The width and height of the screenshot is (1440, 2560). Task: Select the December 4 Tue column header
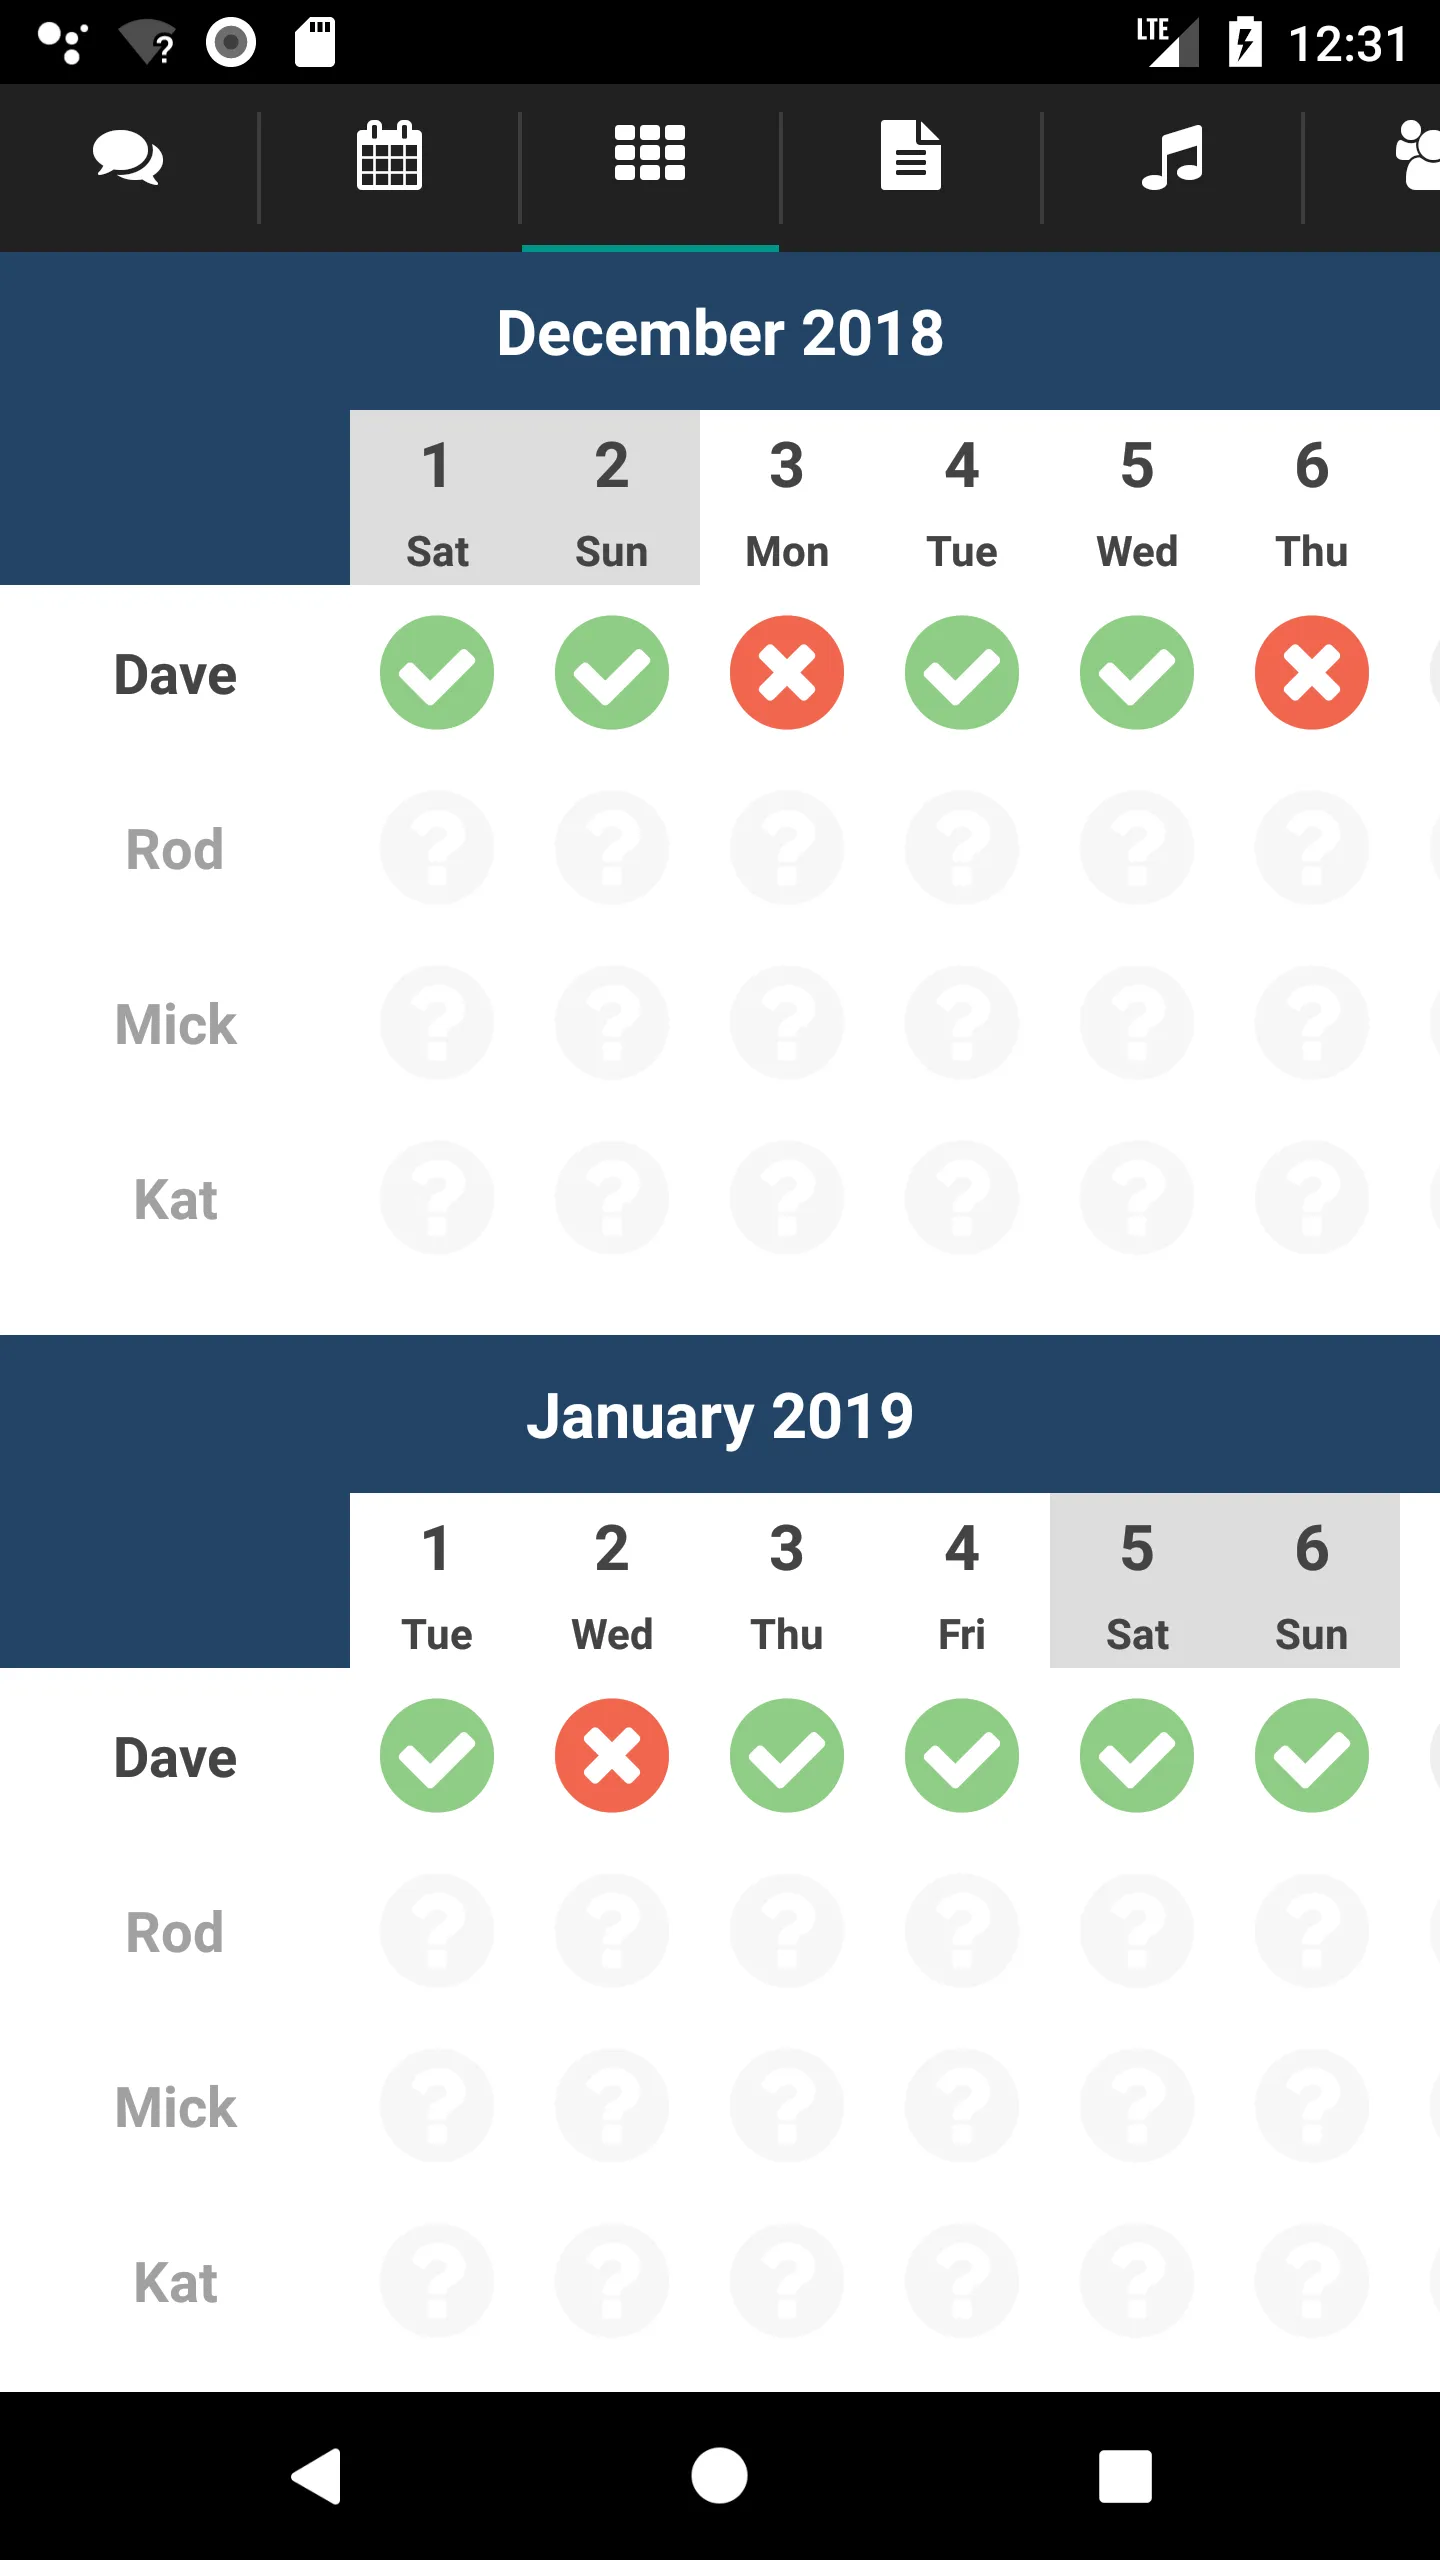(962, 498)
